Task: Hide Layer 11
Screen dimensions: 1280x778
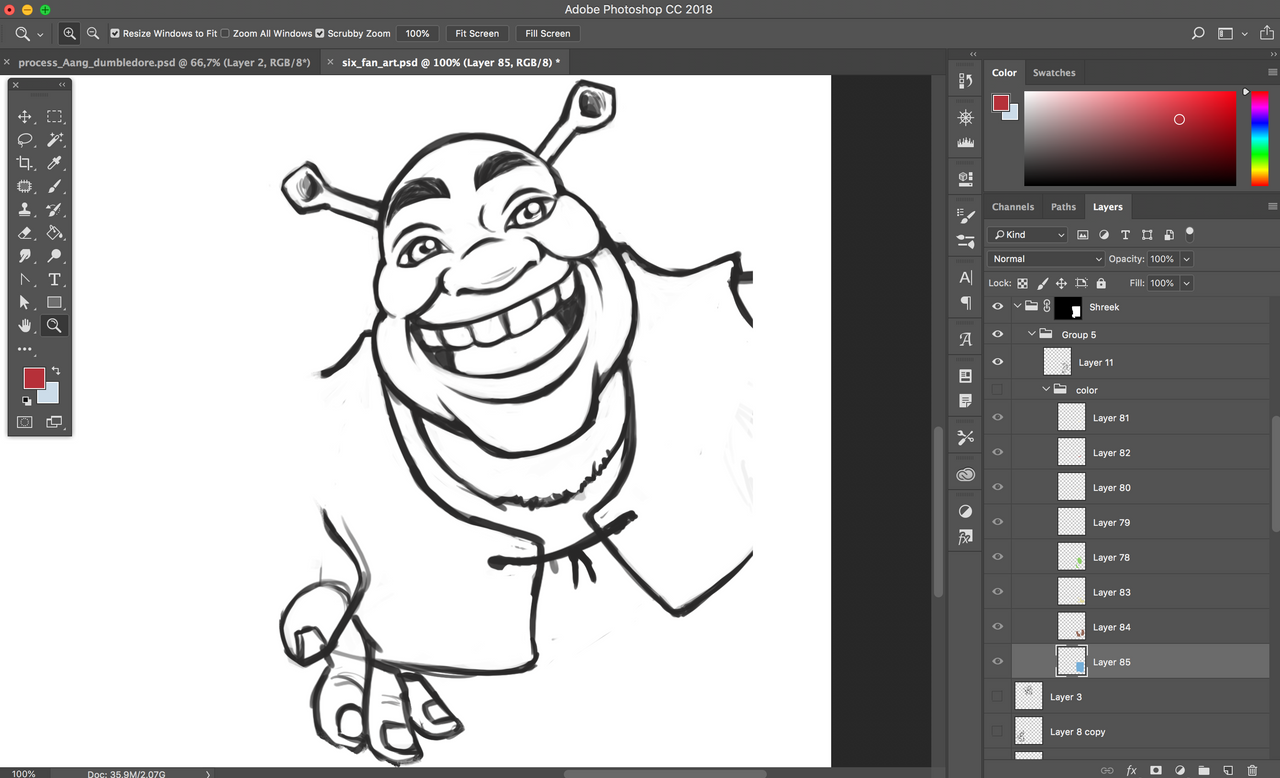Action: point(997,362)
